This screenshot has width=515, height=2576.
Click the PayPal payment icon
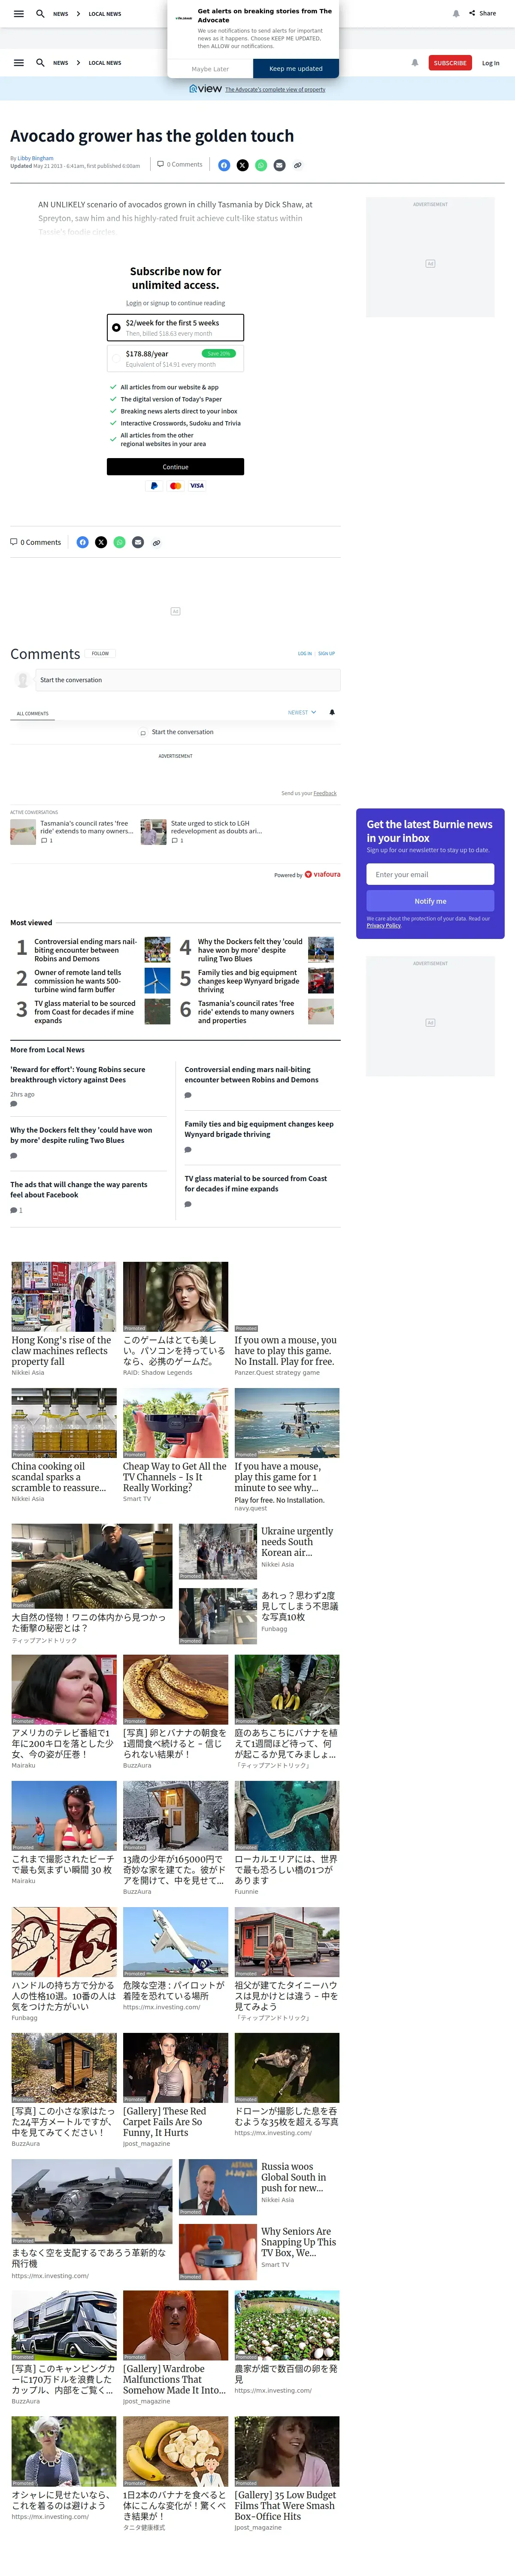(x=154, y=486)
